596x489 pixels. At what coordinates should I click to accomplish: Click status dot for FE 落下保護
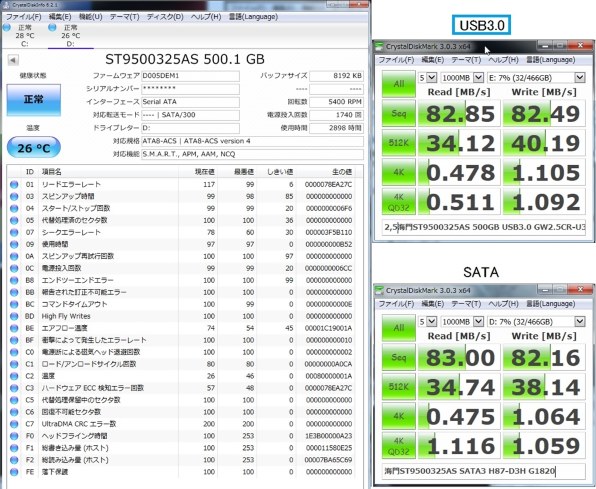click(x=14, y=472)
